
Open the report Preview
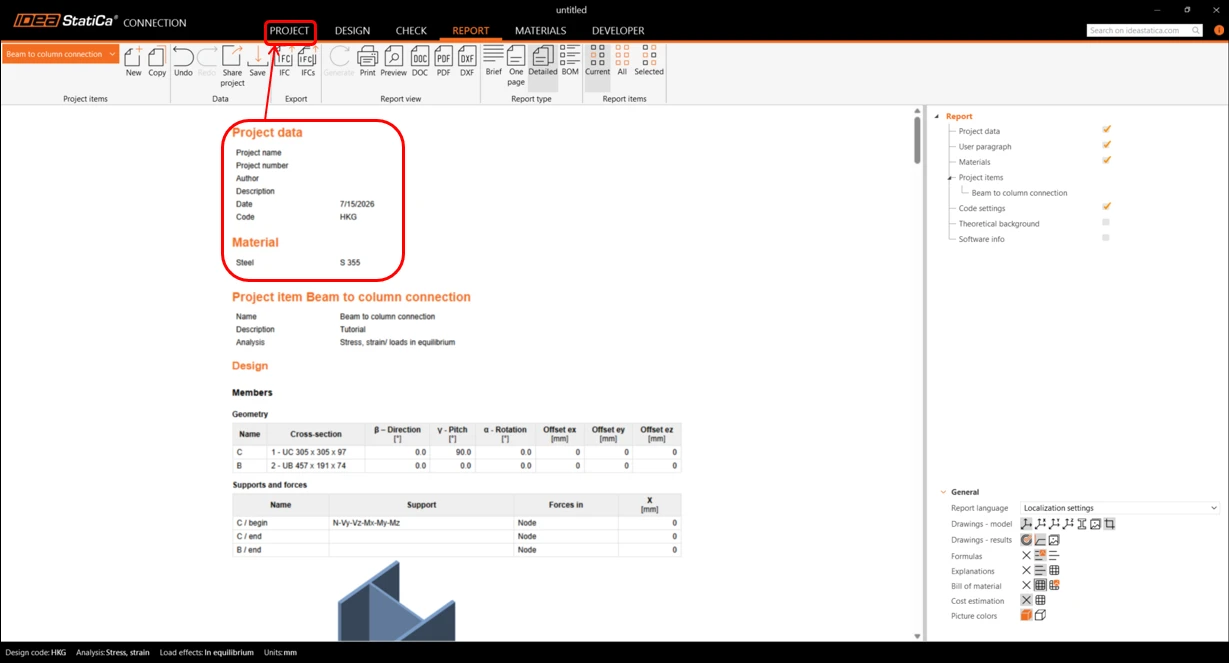[x=393, y=61]
